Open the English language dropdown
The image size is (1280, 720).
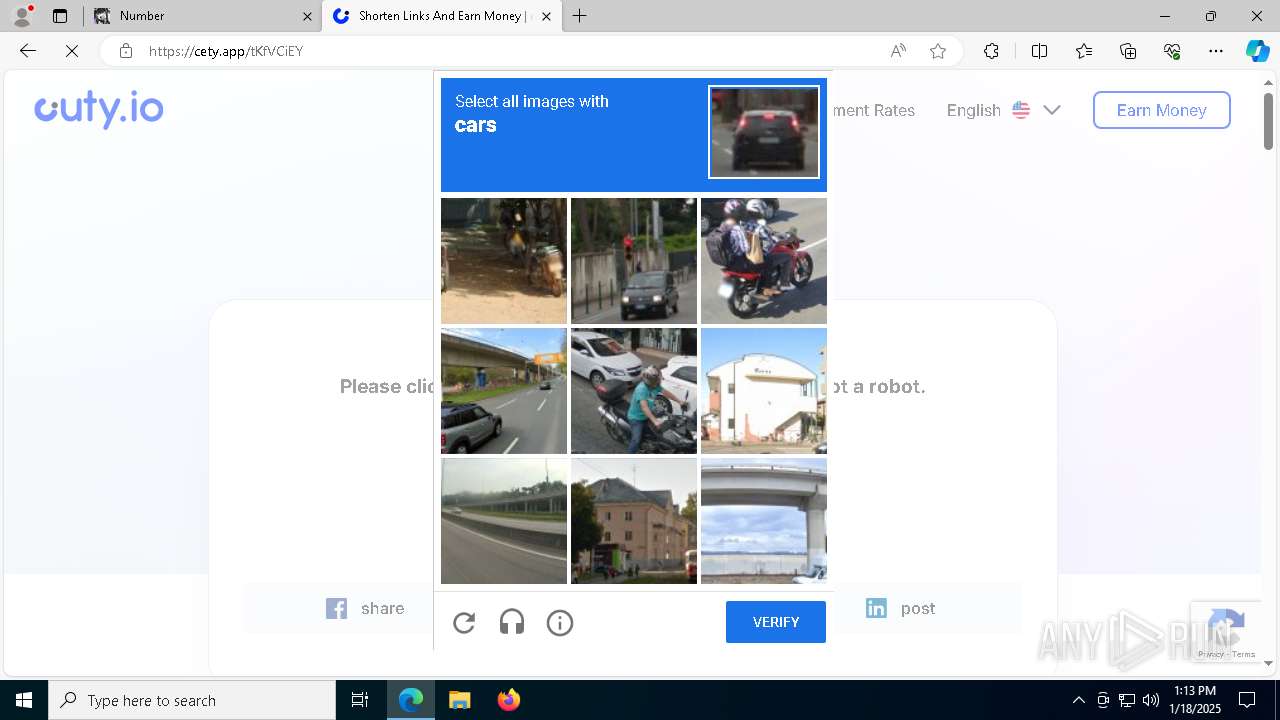[1004, 110]
